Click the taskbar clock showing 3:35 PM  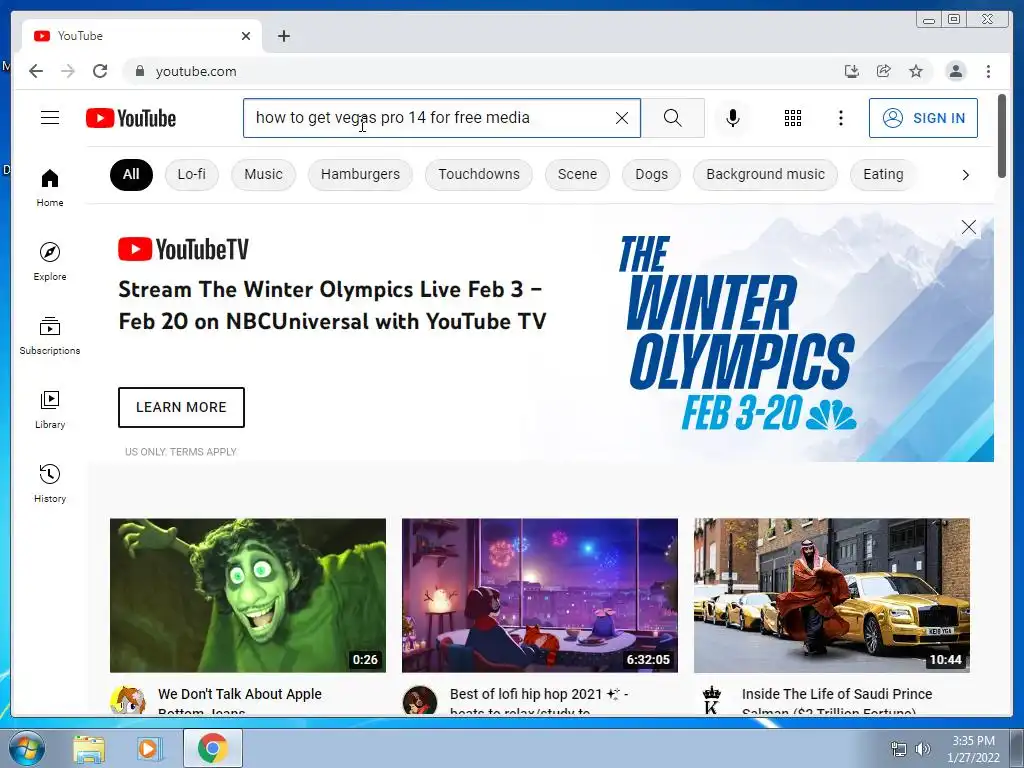coord(973,749)
